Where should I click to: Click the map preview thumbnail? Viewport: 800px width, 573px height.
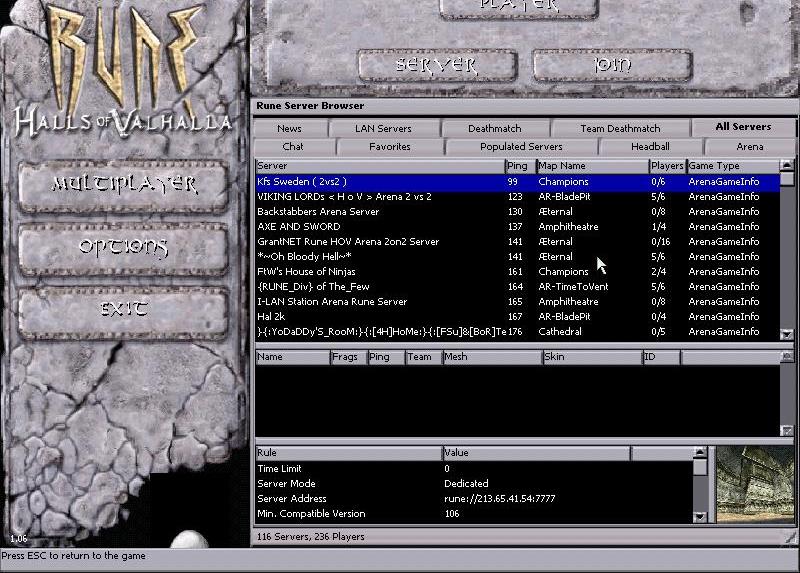[749, 484]
